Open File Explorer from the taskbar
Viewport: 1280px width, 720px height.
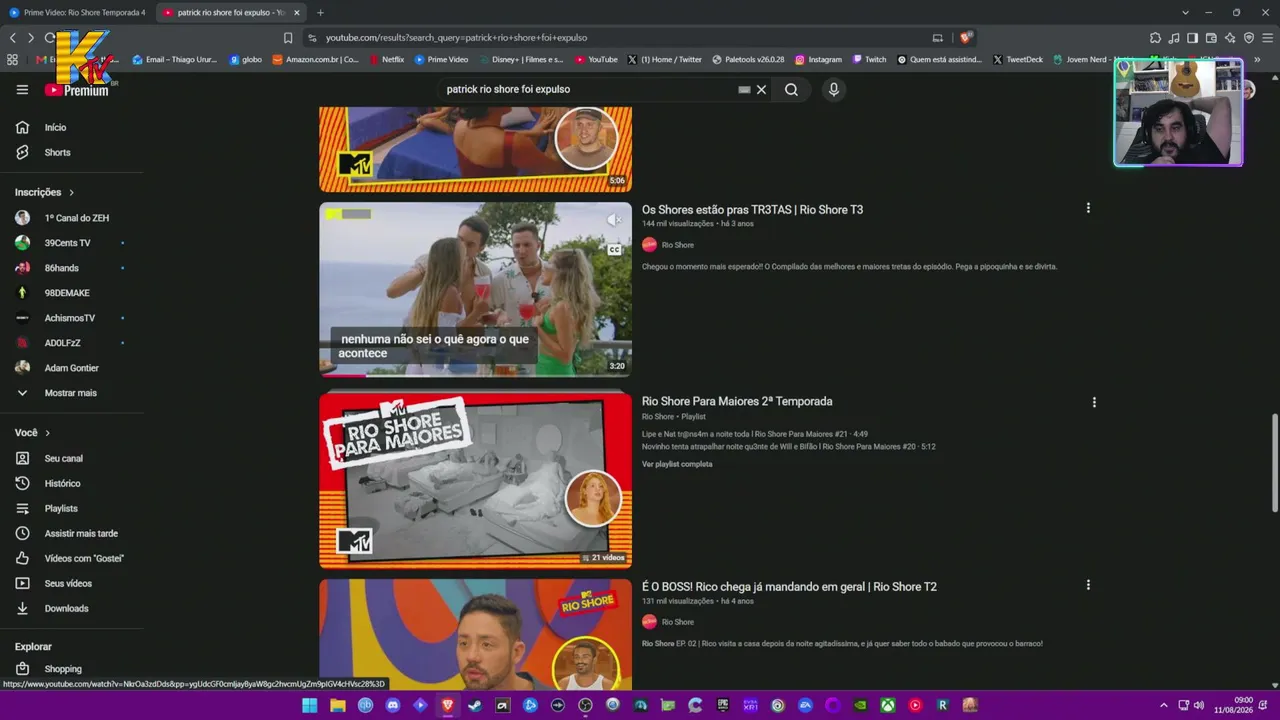(x=338, y=705)
